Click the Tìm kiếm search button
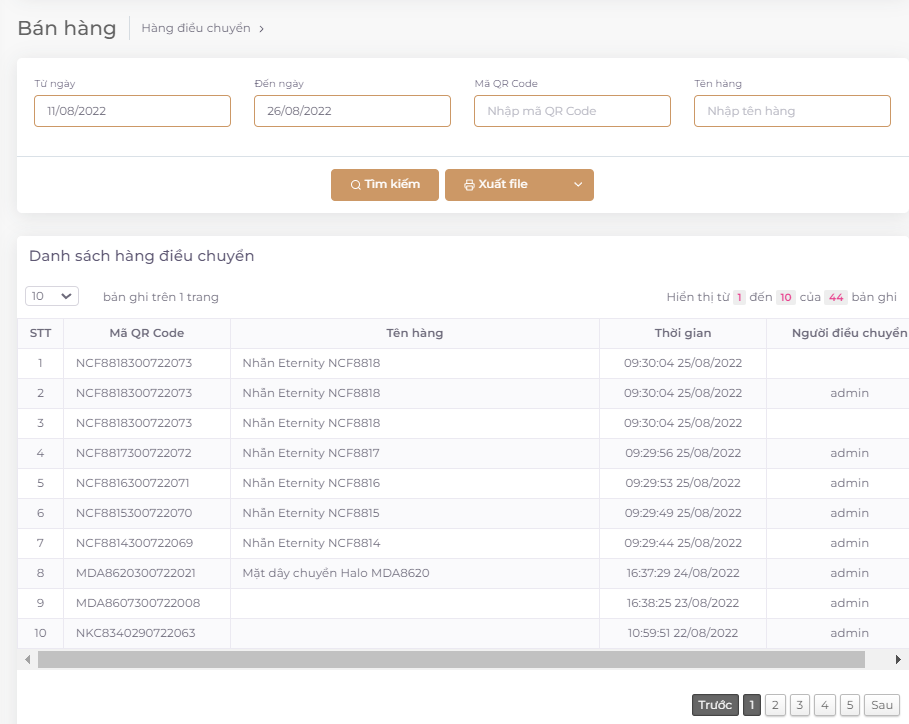This screenshot has height=724, width=909. coord(385,185)
